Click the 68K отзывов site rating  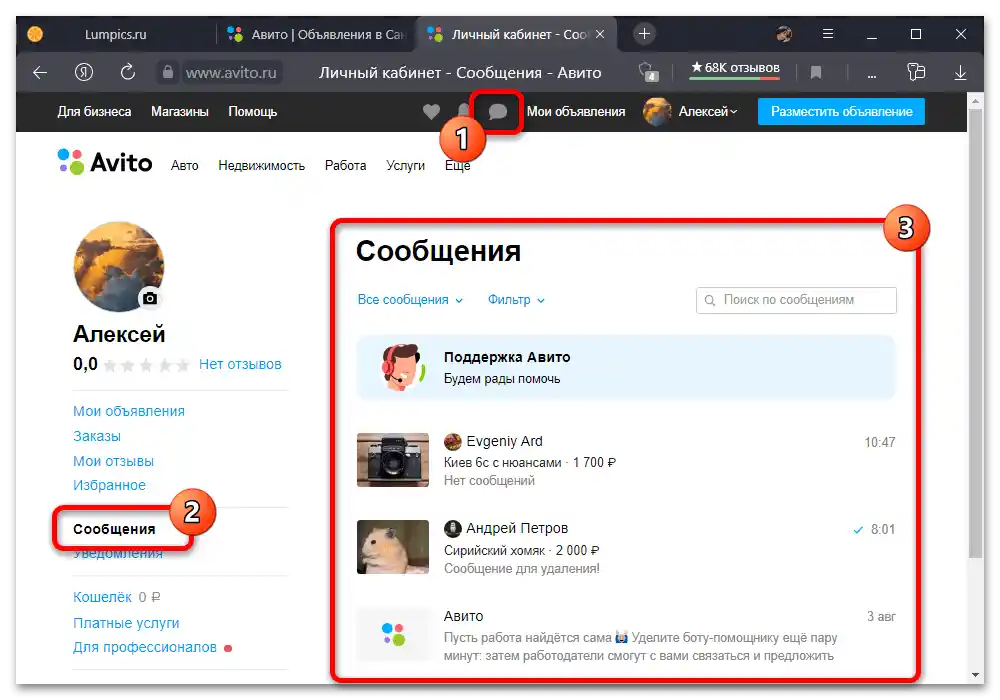pyautogui.click(x=735, y=68)
